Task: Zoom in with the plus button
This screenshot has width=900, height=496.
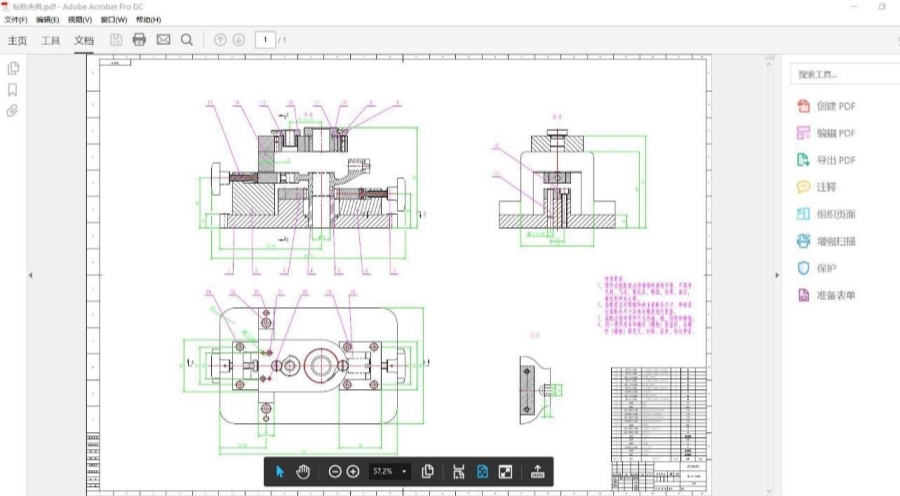Action: click(353, 472)
